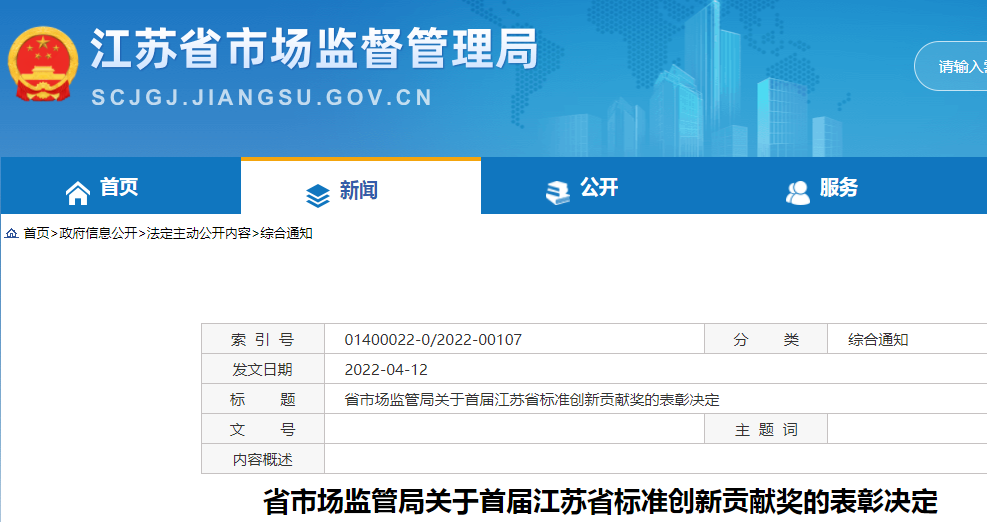Click the bold article headline below the table
Image resolution: width=987 pixels, height=522 pixels.
[x=600, y=501]
